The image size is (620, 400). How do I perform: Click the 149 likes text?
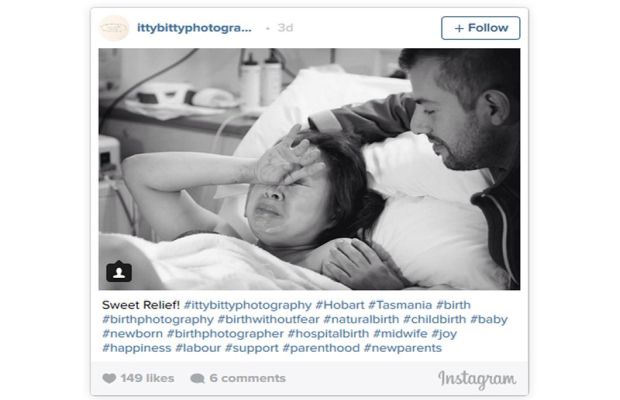coord(147,378)
